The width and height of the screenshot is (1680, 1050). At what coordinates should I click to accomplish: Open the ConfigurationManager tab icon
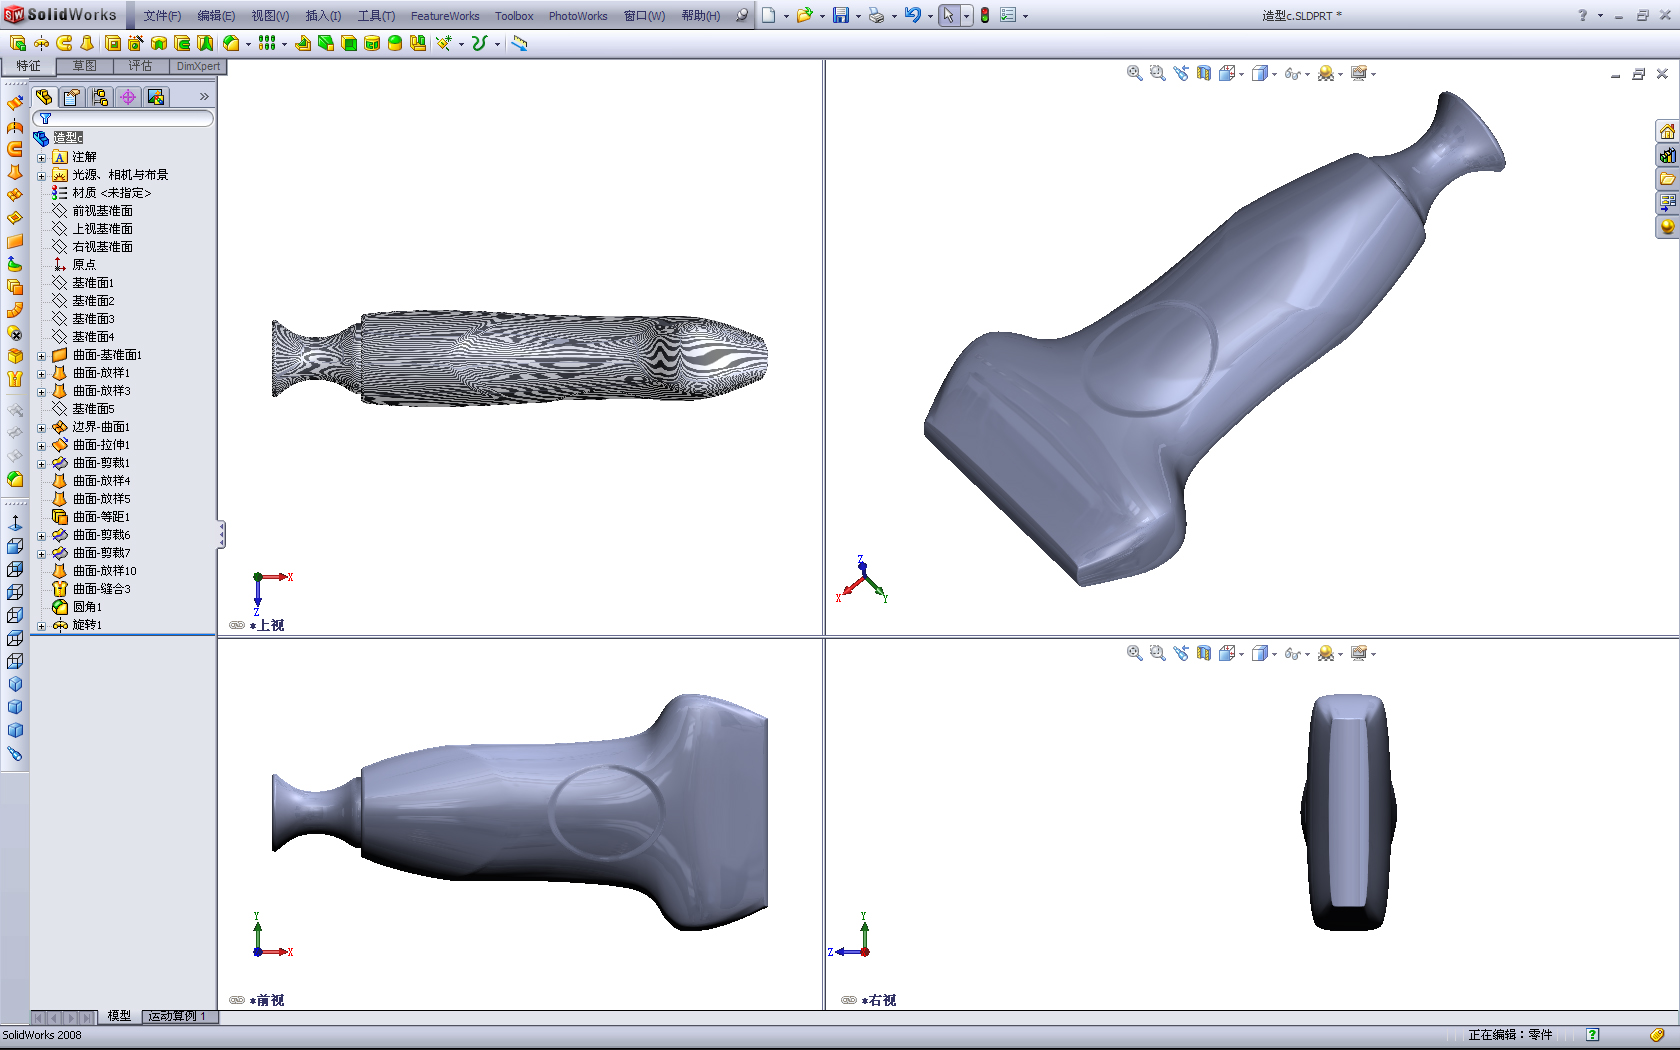pos(100,97)
